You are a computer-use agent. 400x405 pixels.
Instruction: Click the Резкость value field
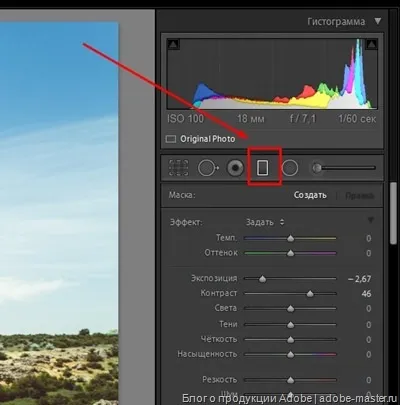tap(368, 380)
